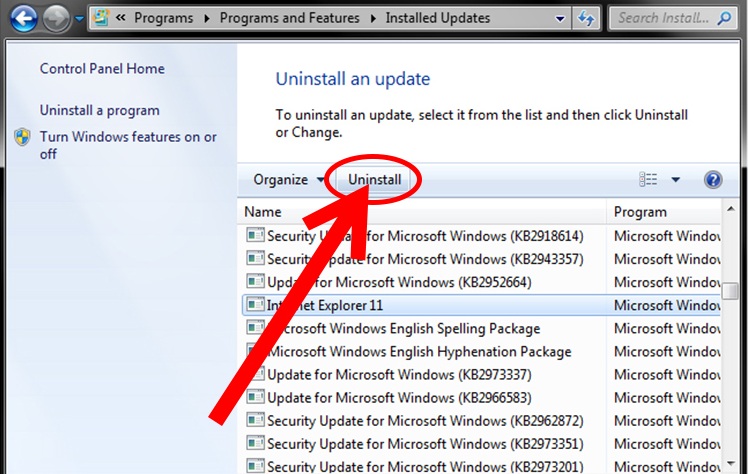
Task: Sort list by Program column header
Action: point(664,212)
